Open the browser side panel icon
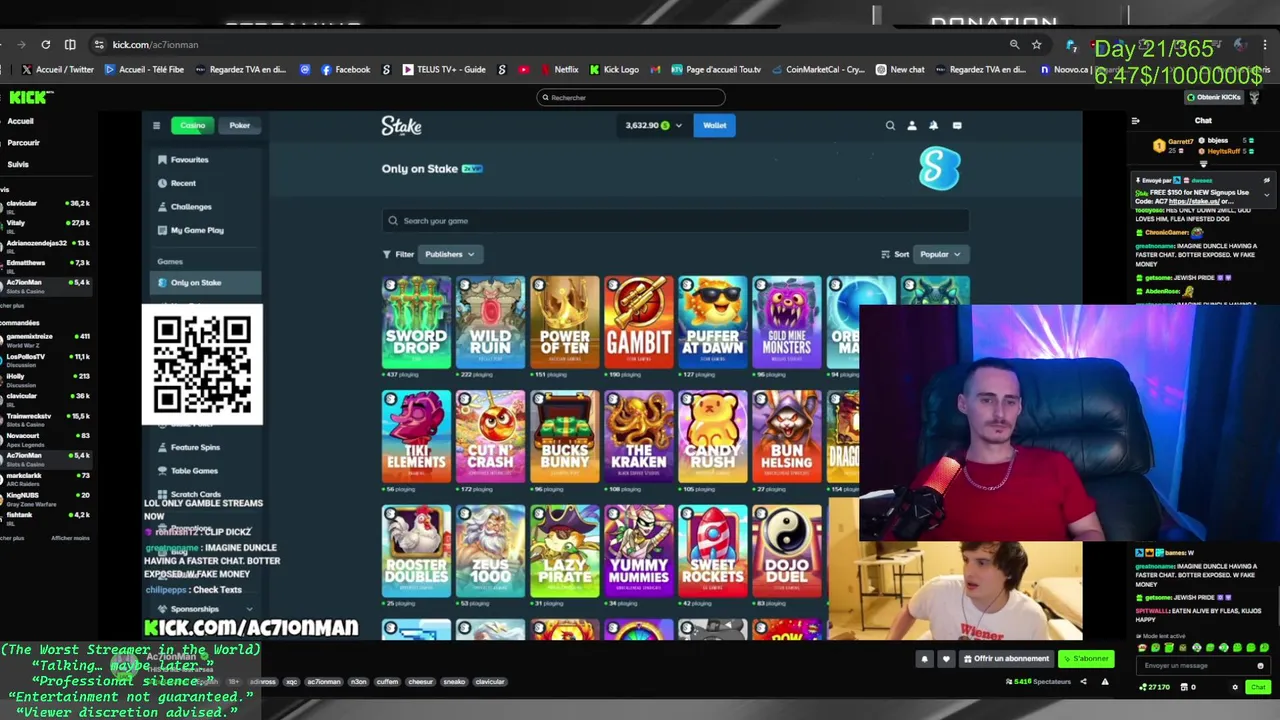The height and width of the screenshot is (720, 1280). click(70, 44)
